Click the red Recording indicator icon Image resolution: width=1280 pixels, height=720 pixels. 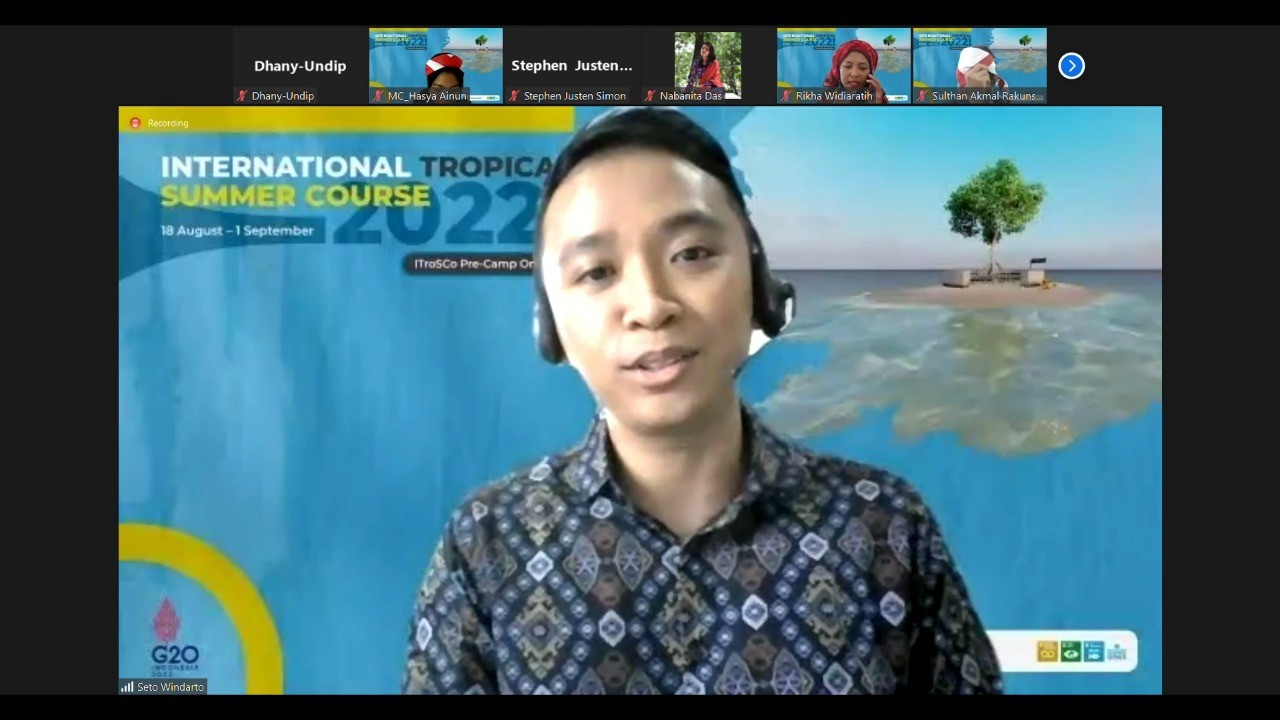point(135,123)
